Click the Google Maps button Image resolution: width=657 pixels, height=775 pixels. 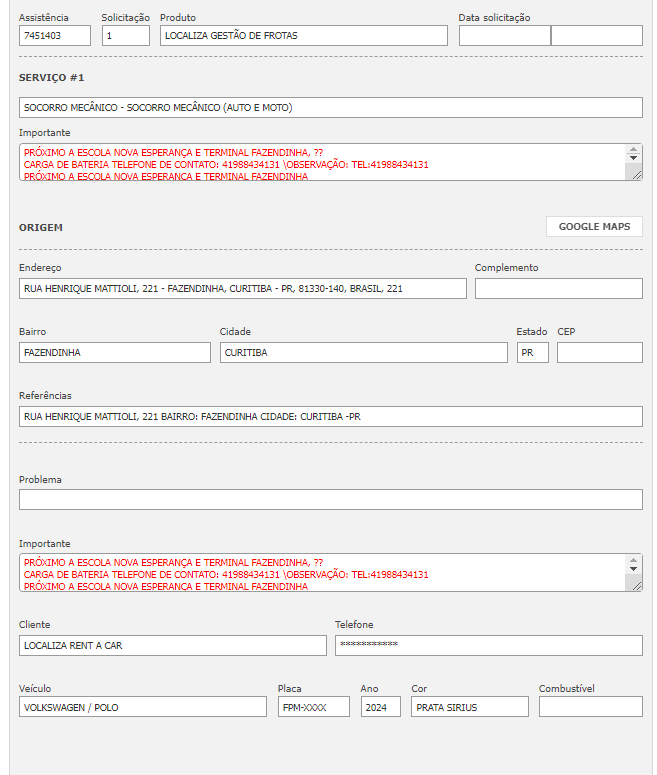pos(594,227)
